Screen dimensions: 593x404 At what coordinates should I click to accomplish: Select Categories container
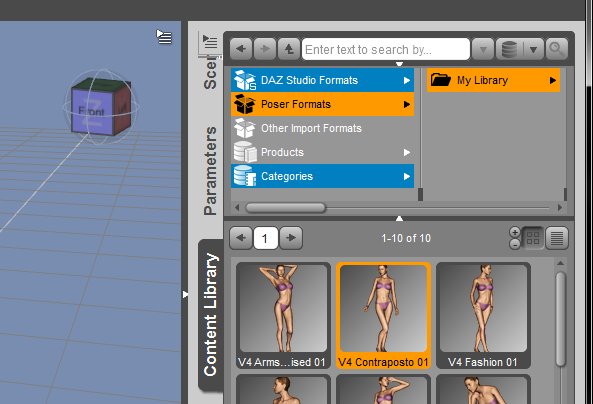coord(322,176)
